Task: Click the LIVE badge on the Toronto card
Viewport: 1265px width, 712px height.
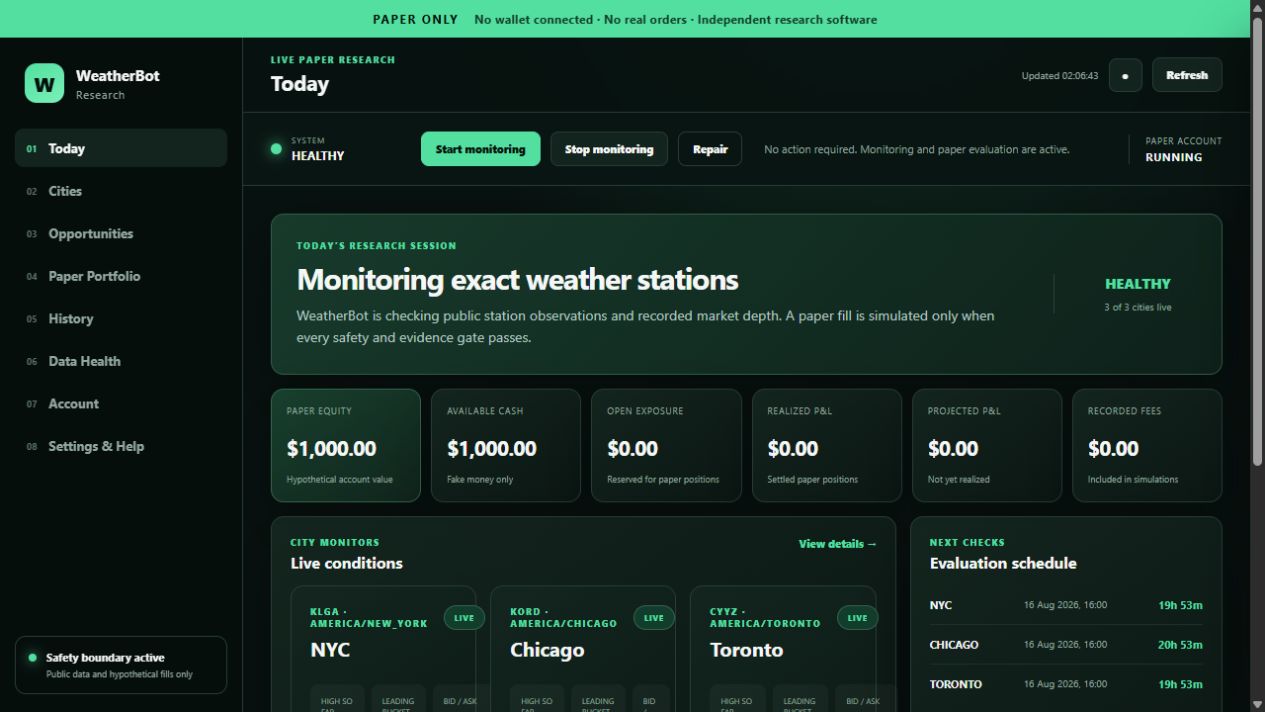Action: [x=858, y=618]
